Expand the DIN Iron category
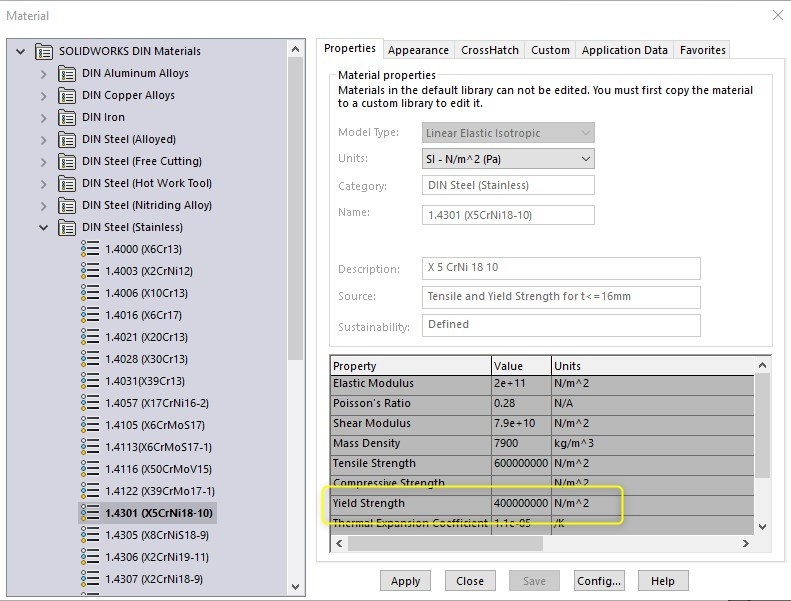 pyautogui.click(x=43, y=118)
